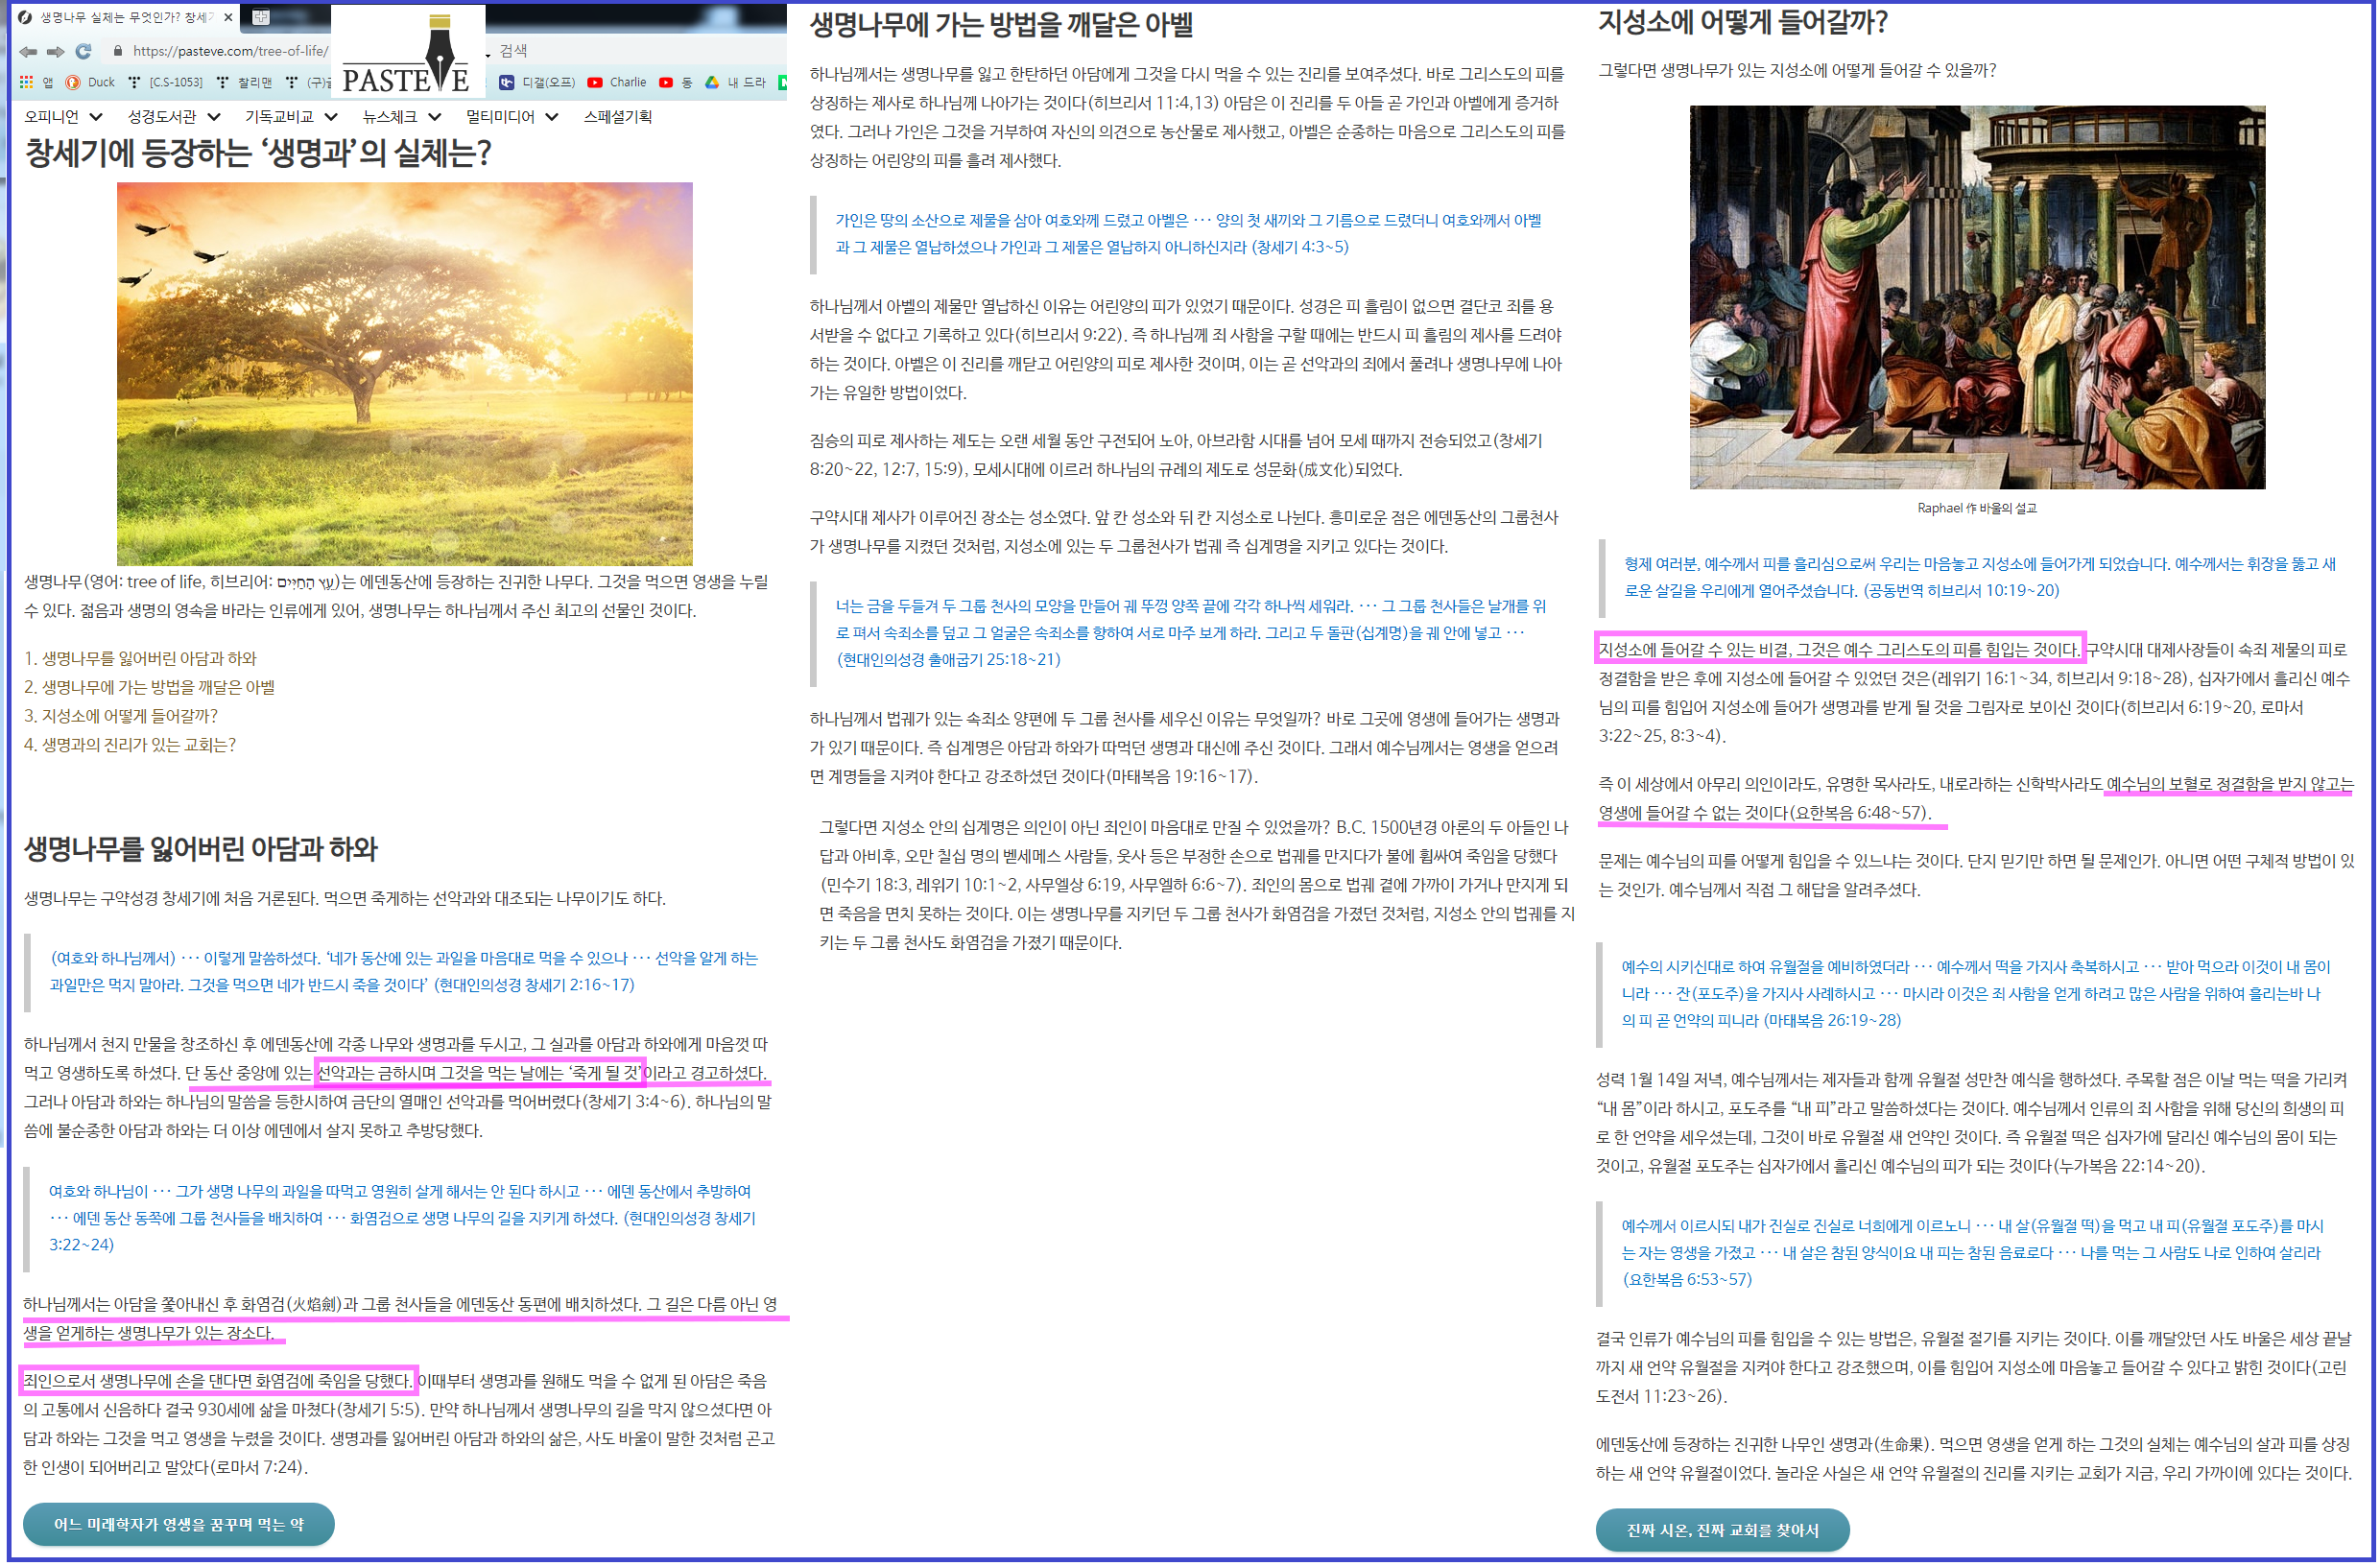Image resolution: width=2380 pixels, height=1566 pixels.
Task: Click the heading 지성소에 어떻게 들어갈까?
Action: 1743,21
